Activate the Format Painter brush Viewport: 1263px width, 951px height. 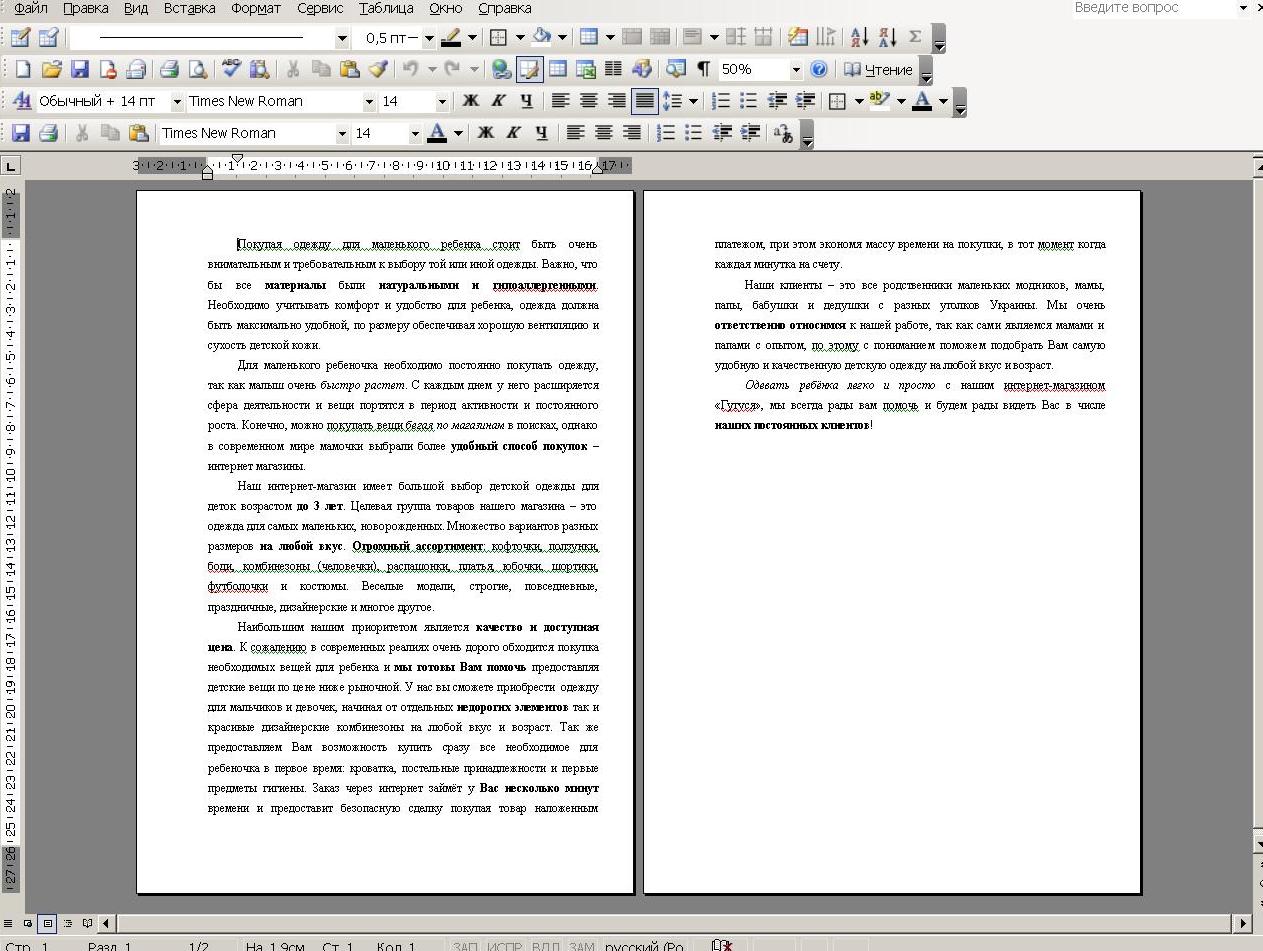pos(378,69)
